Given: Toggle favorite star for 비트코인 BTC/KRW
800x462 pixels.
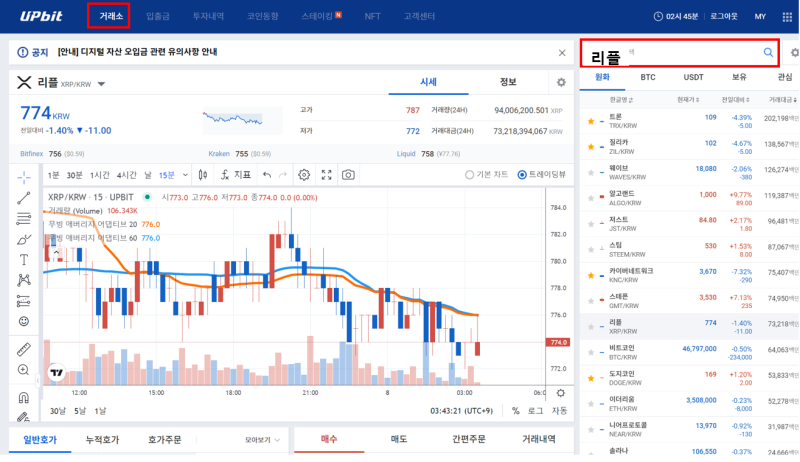Looking at the screenshot, I should point(591,352).
